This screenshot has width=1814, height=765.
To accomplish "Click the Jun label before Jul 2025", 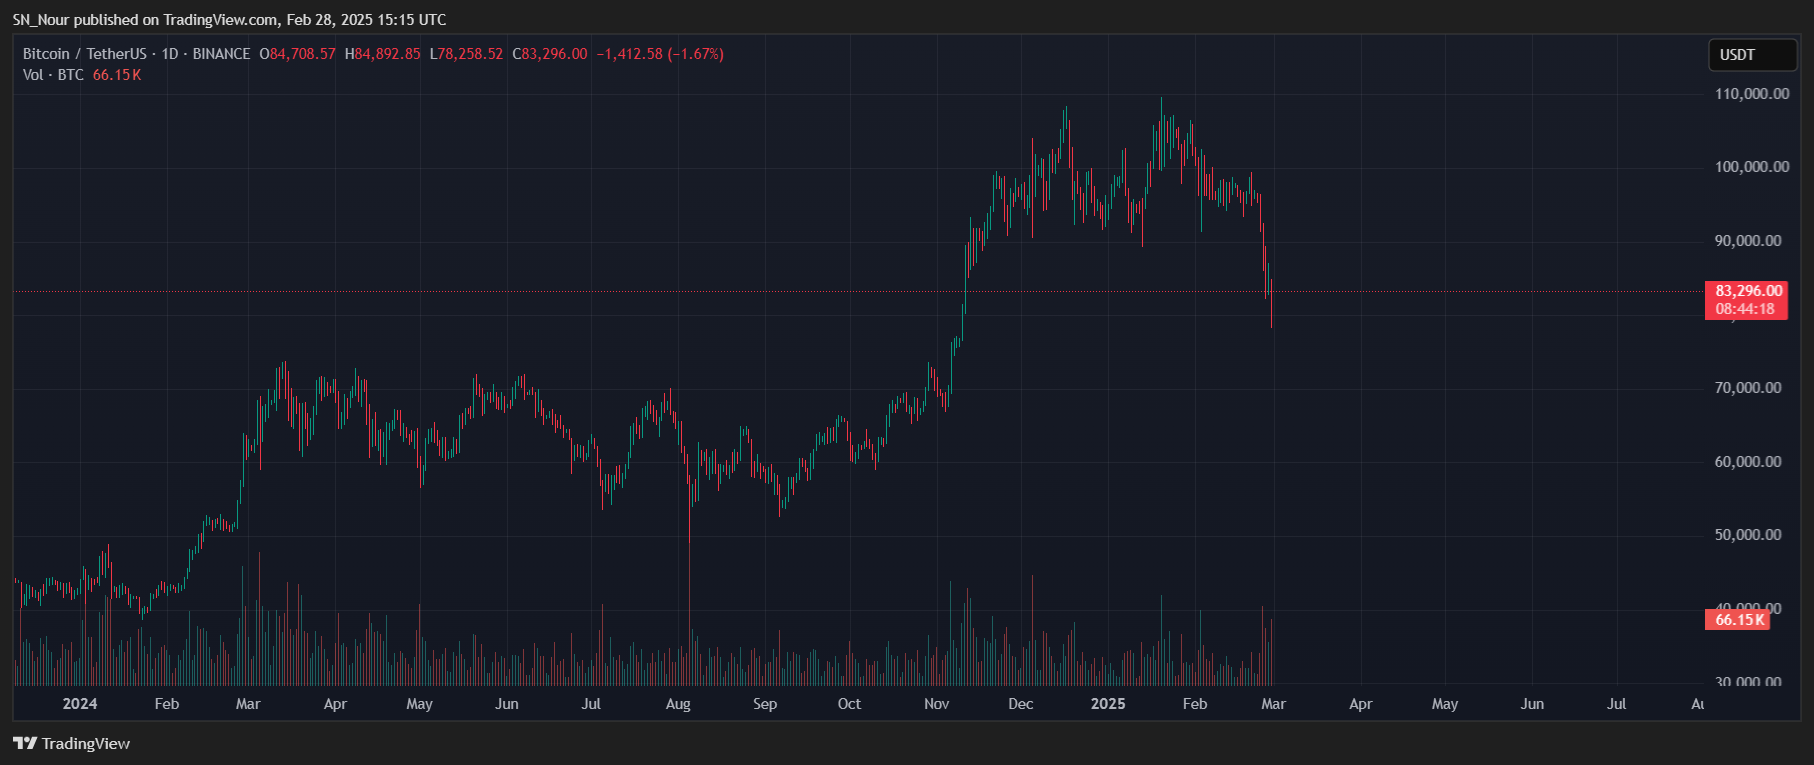I will click(1532, 704).
